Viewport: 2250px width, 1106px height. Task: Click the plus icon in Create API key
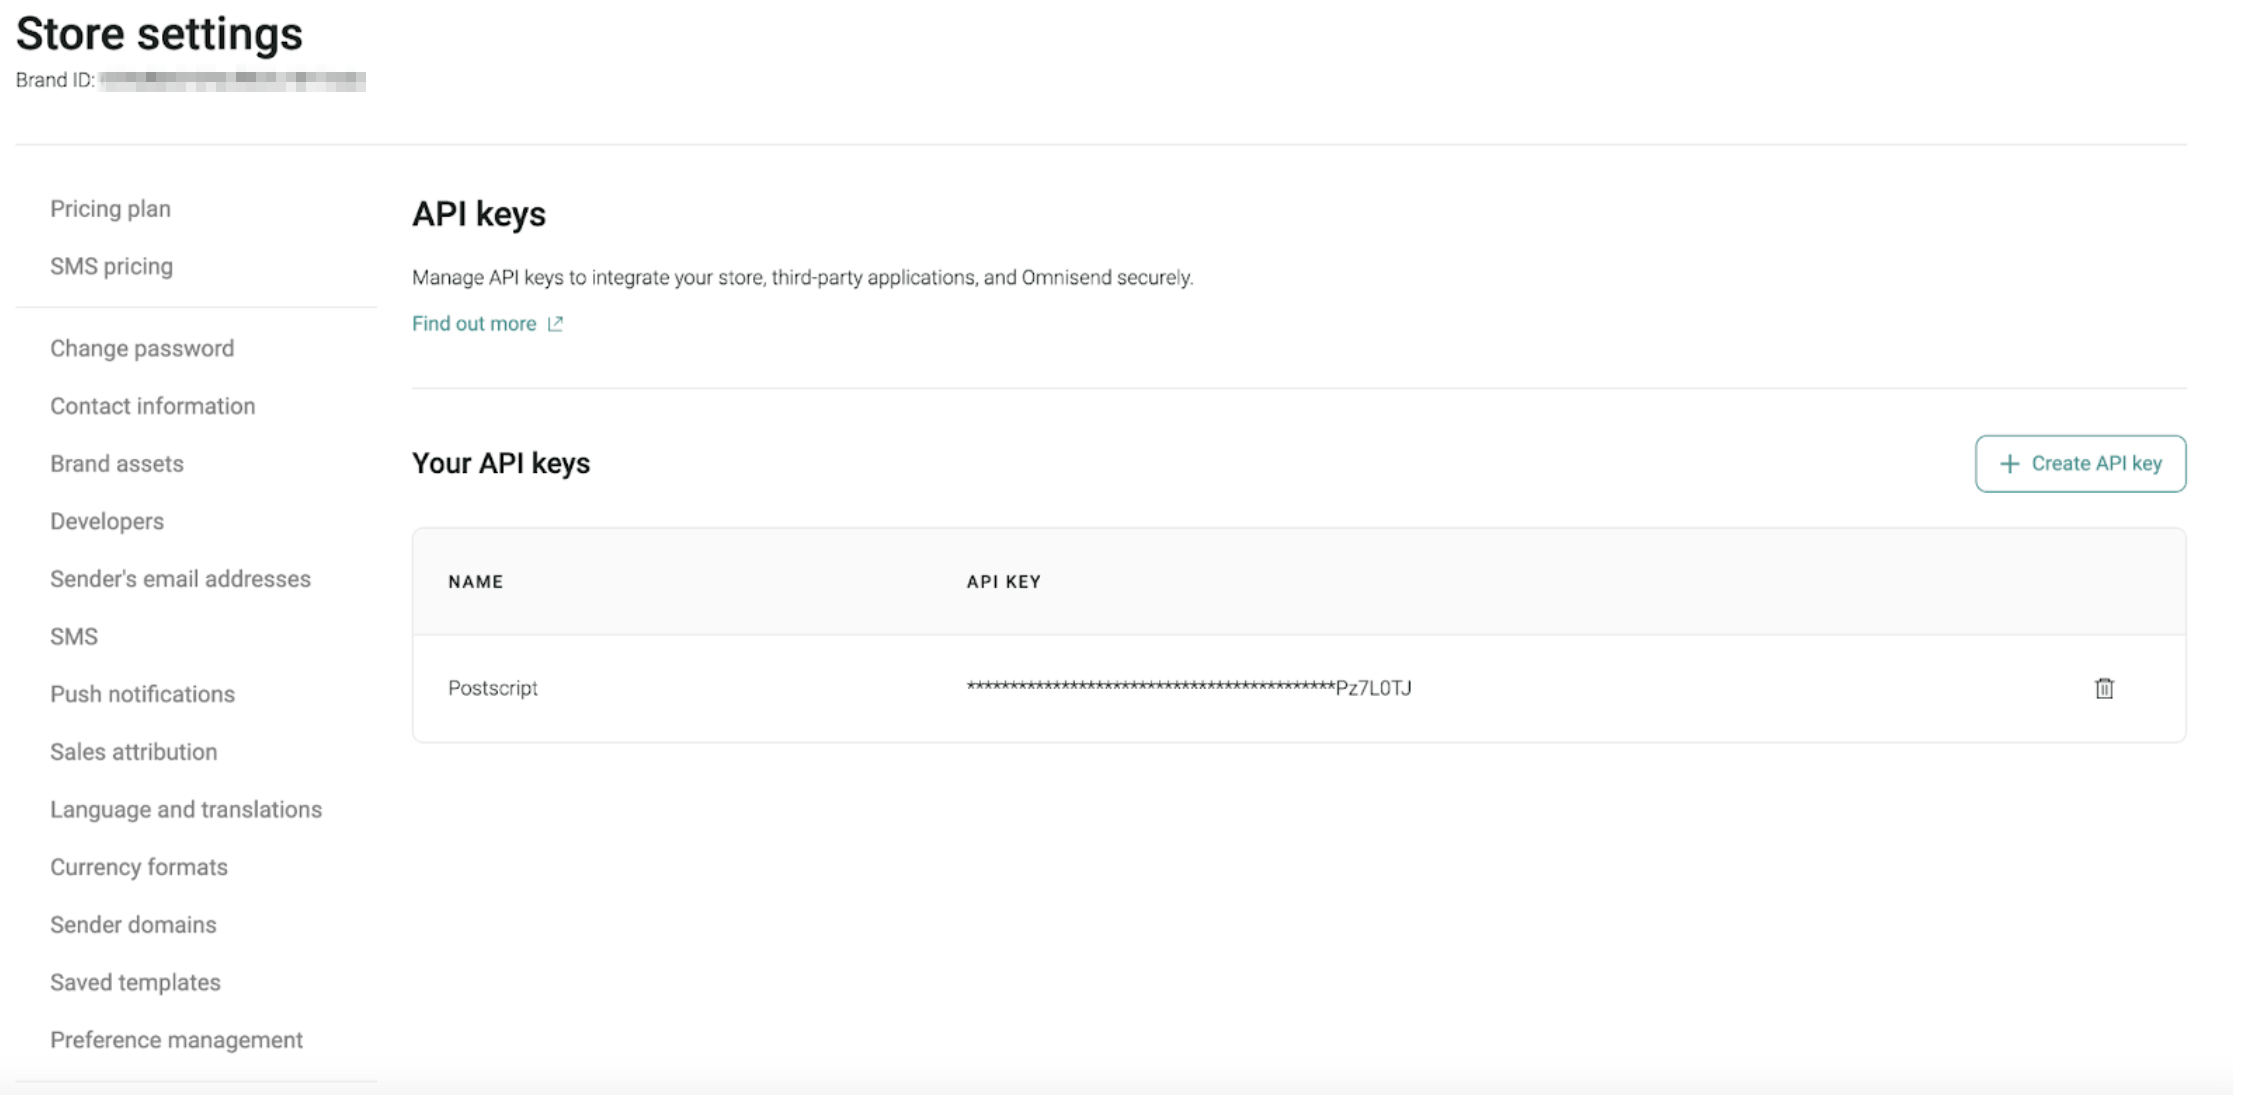coord(2009,464)
